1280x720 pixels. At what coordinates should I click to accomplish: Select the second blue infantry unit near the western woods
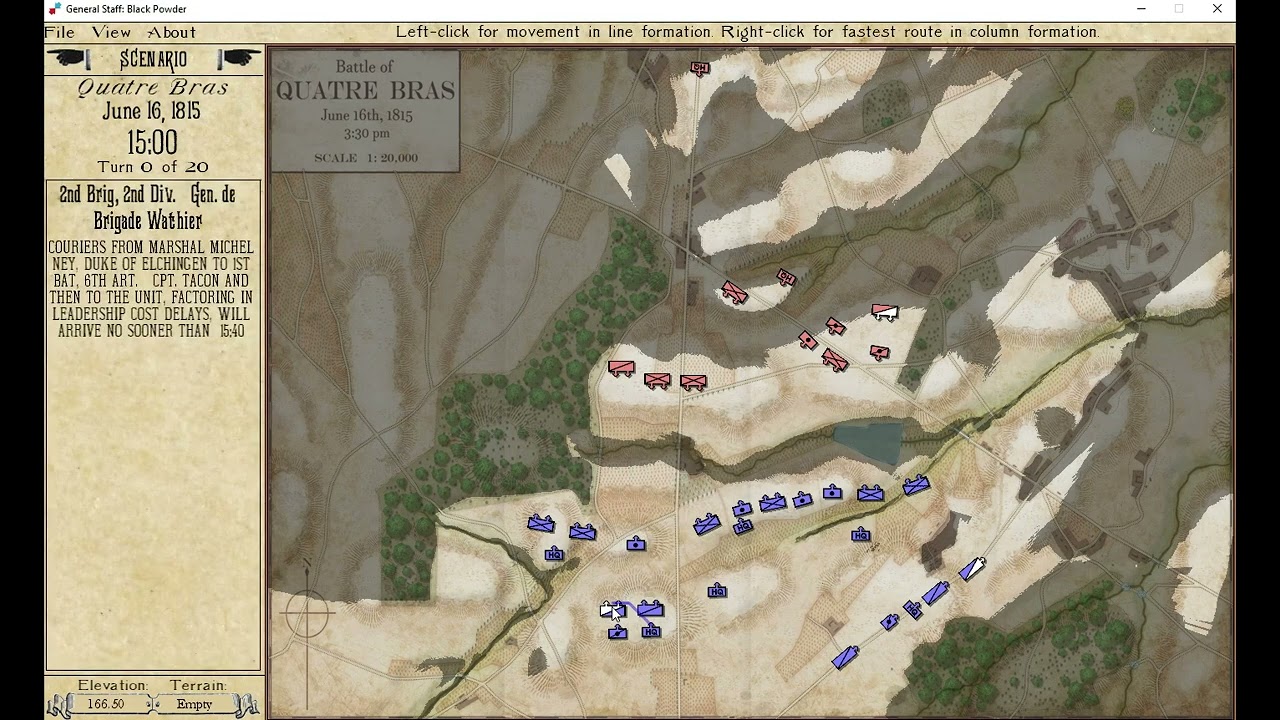583,532
